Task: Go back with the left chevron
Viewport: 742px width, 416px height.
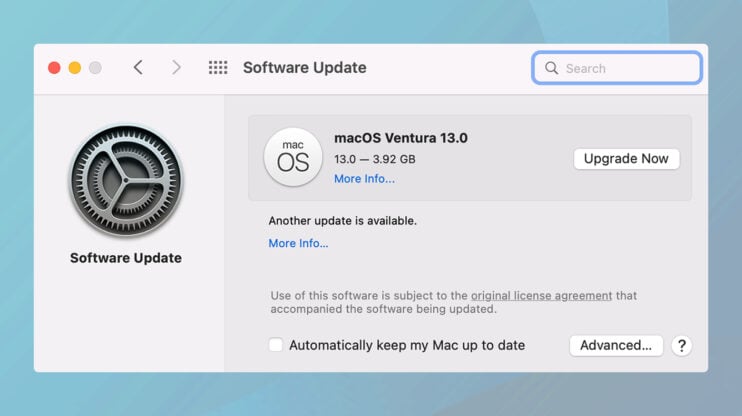Action: click(138, 68)
